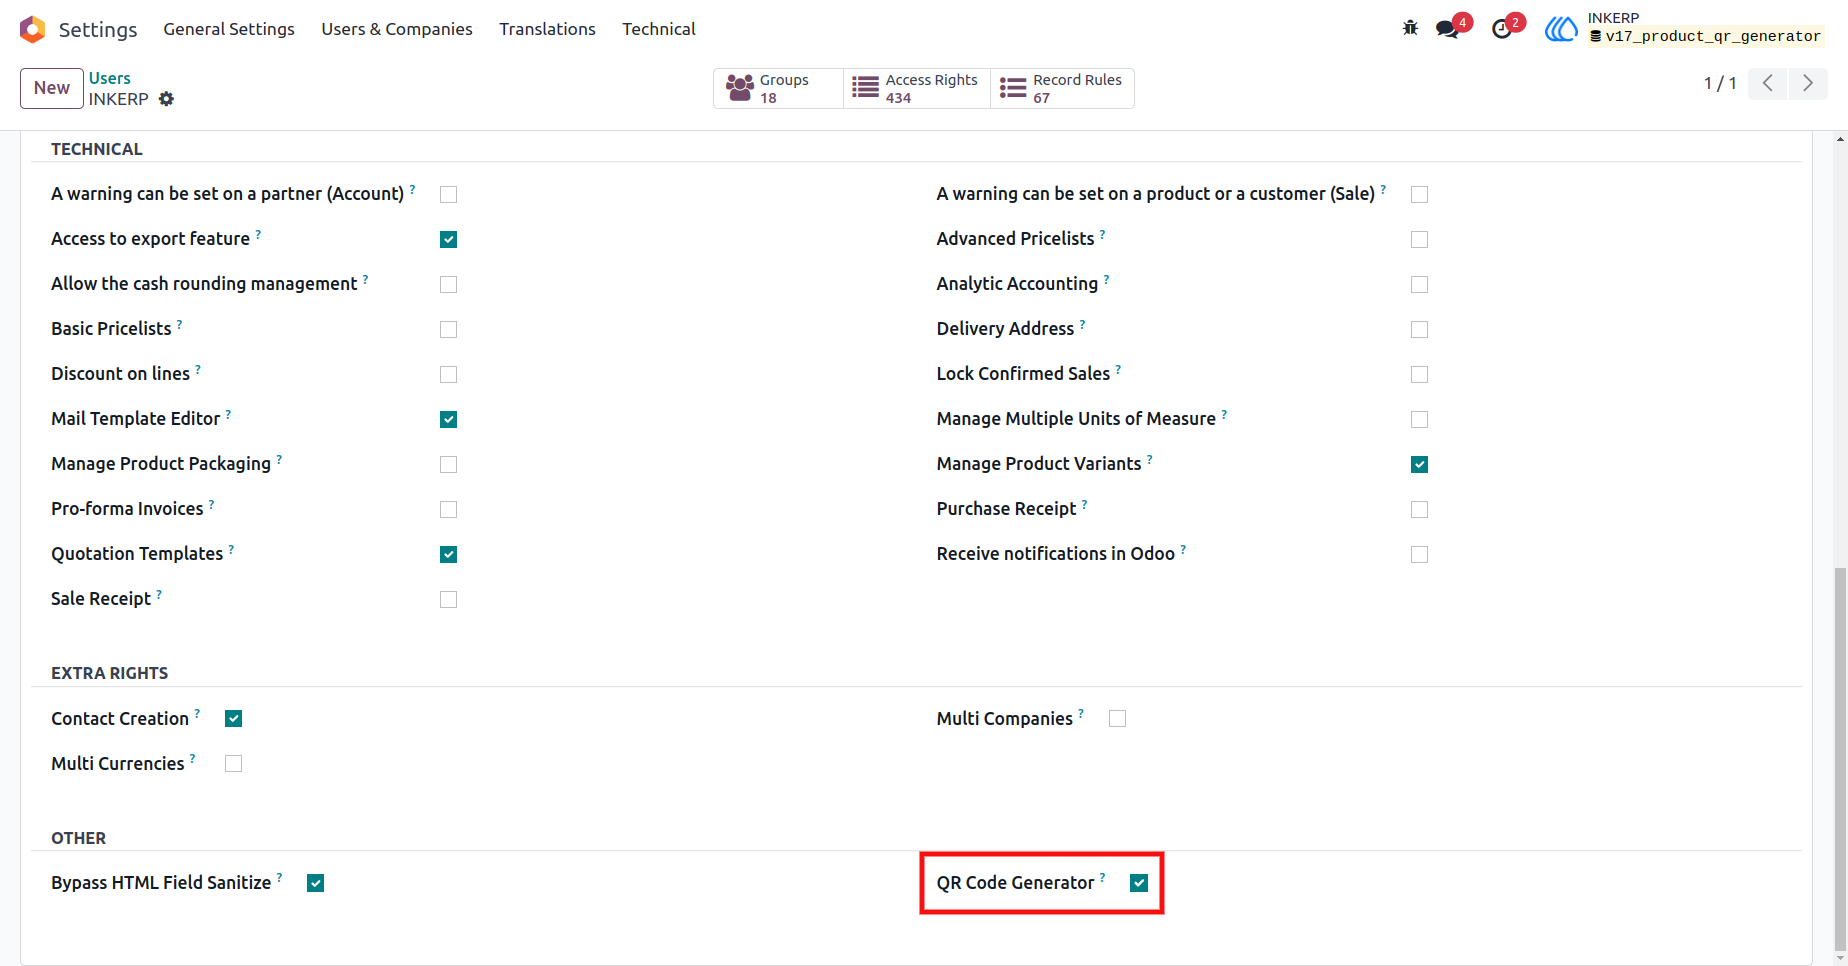Enable Advanced Pricelists checkbox

(1420, 239)
